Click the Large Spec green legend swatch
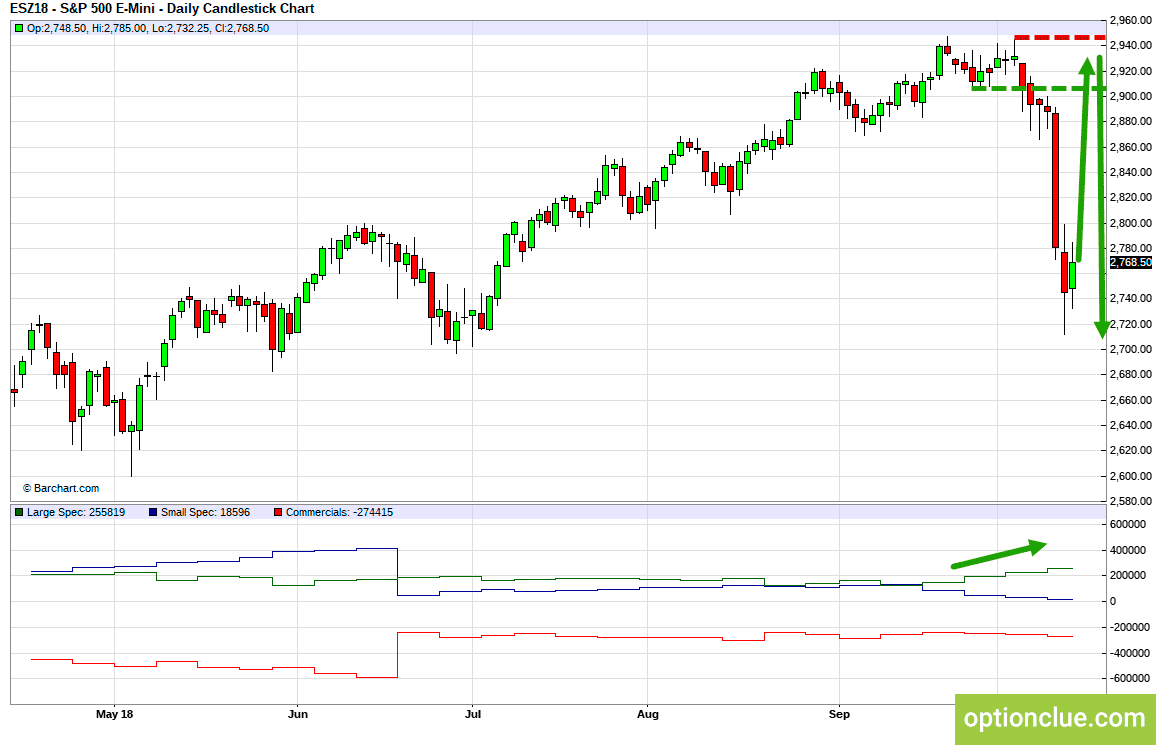 tap(18, 512)
